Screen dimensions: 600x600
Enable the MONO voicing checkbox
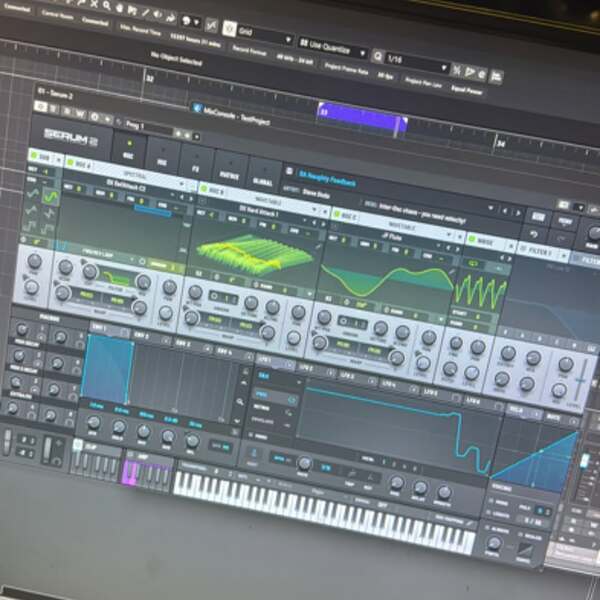tap(491, 501)
